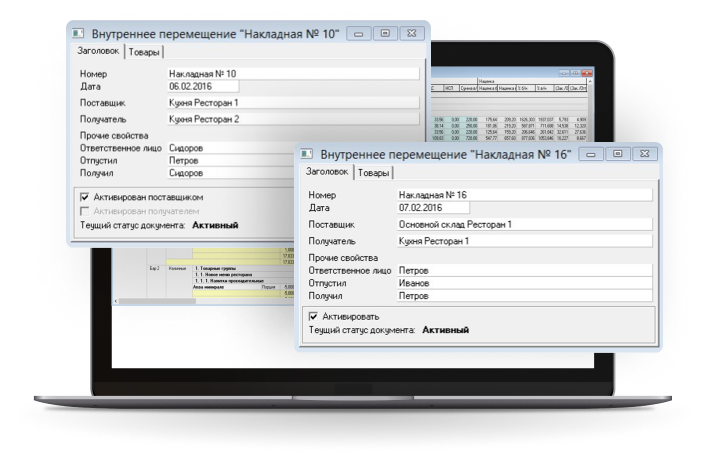Click Получил field Петров in window № 16

pyautogui.click(x=525, y=296)
